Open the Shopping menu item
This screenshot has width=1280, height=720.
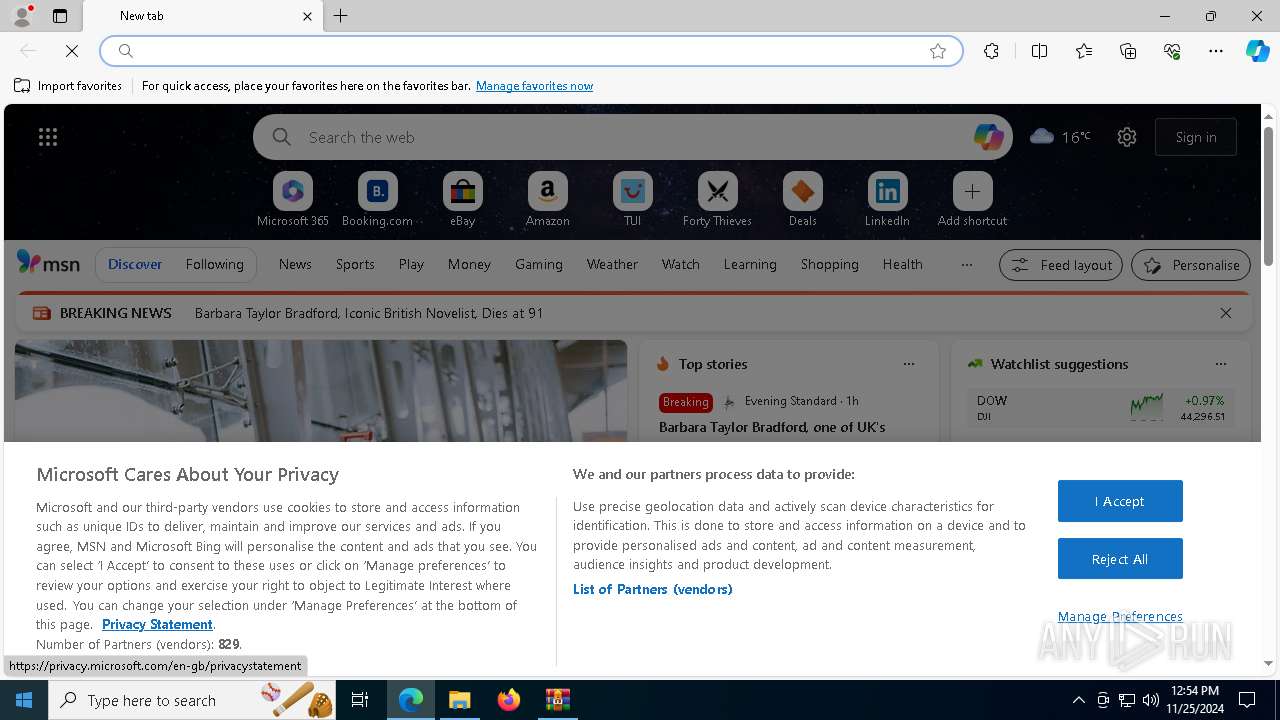coord(829,264)
